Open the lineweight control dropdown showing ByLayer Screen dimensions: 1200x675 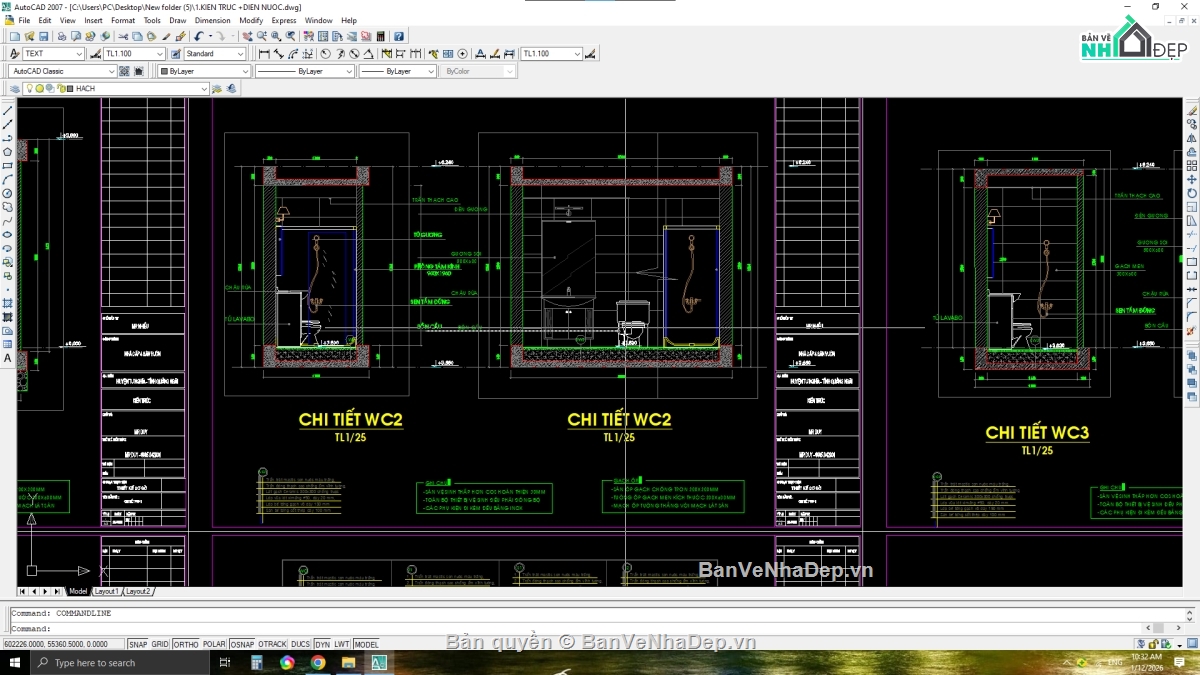(398, 71)
